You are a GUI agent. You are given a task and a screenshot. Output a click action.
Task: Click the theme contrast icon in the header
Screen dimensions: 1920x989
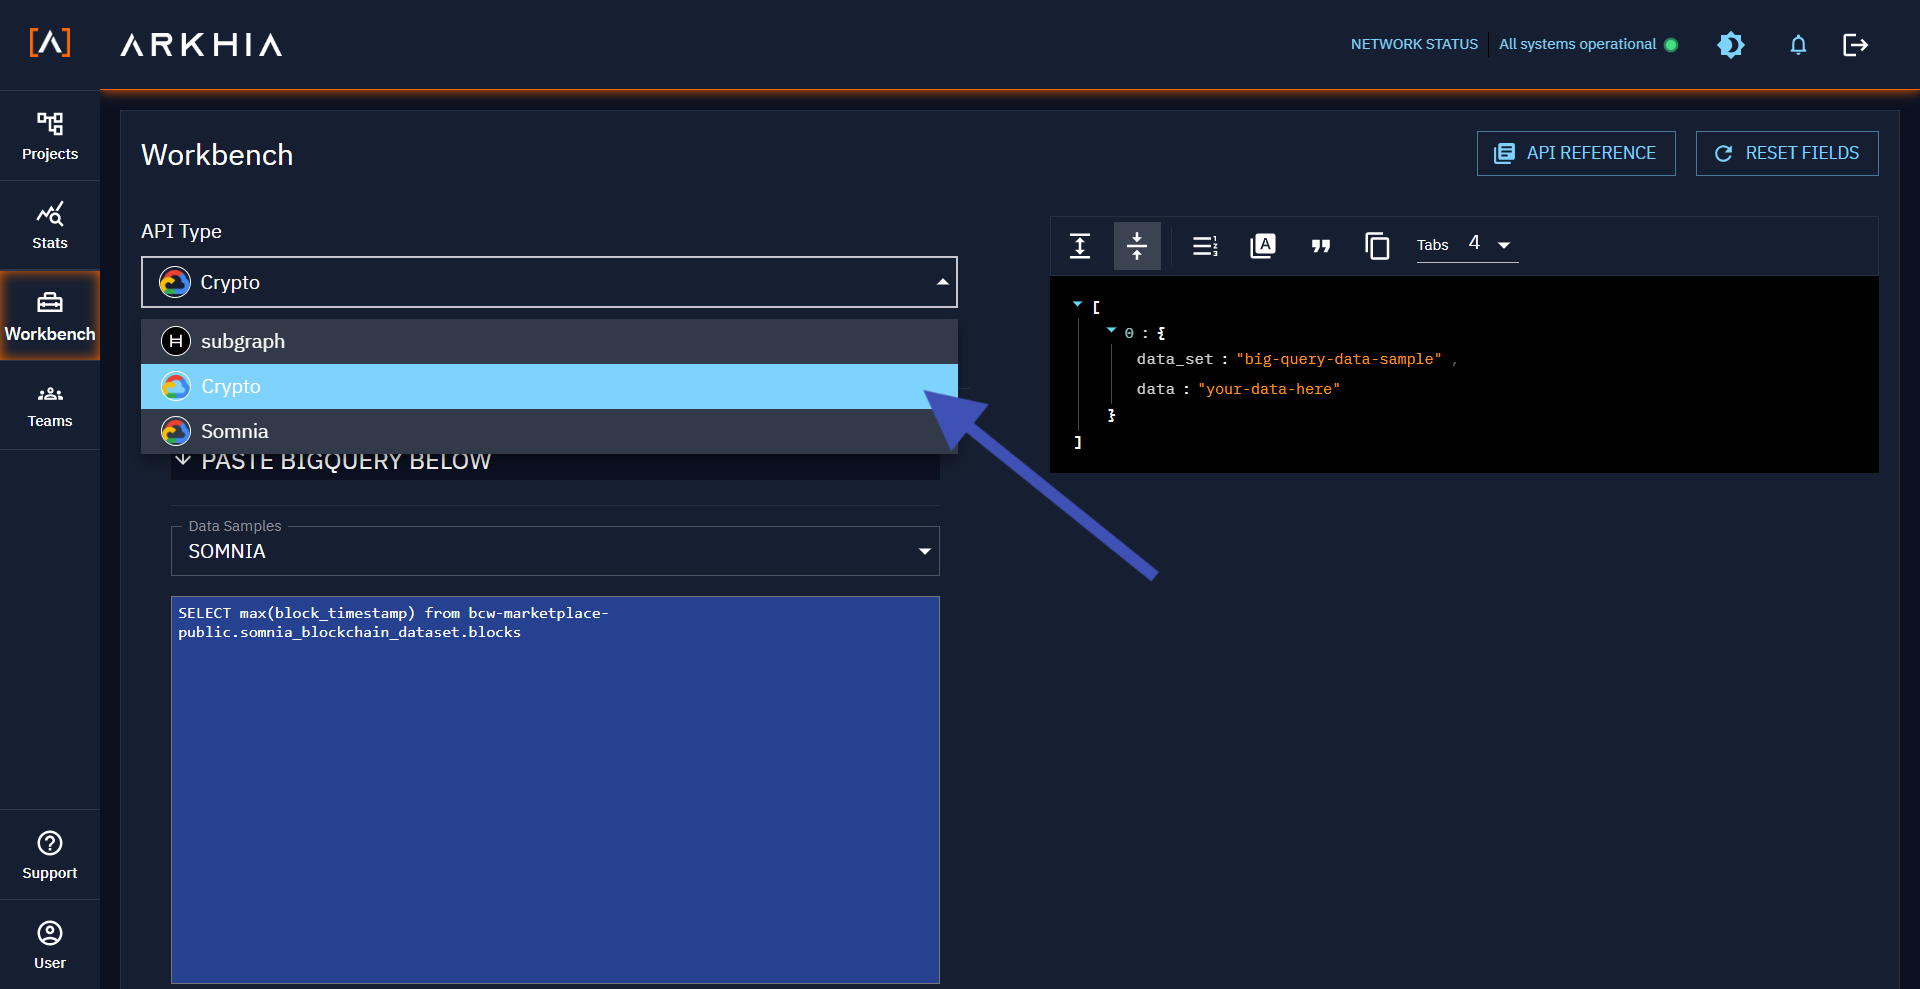pyautogui.click(x=1731, y=45)
